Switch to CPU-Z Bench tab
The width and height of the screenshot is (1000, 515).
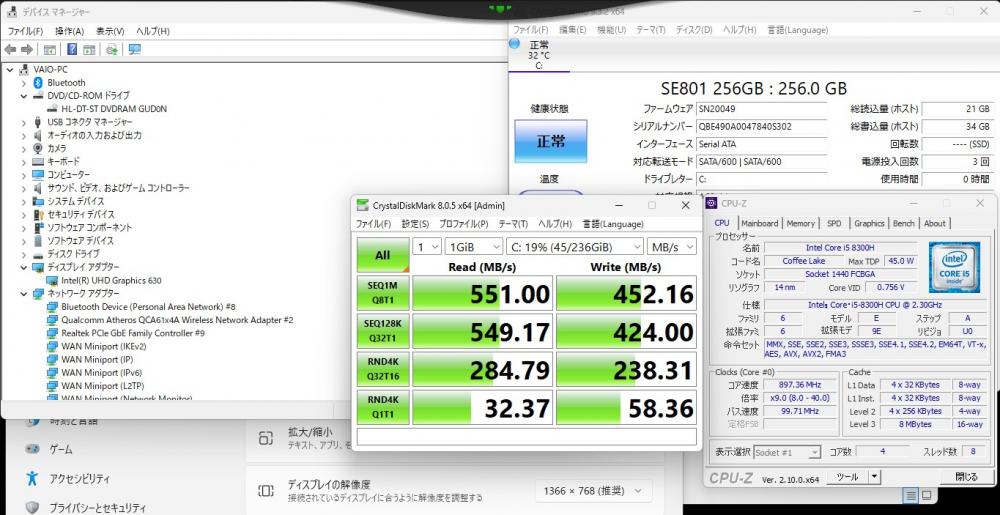[x=903, y=223]
